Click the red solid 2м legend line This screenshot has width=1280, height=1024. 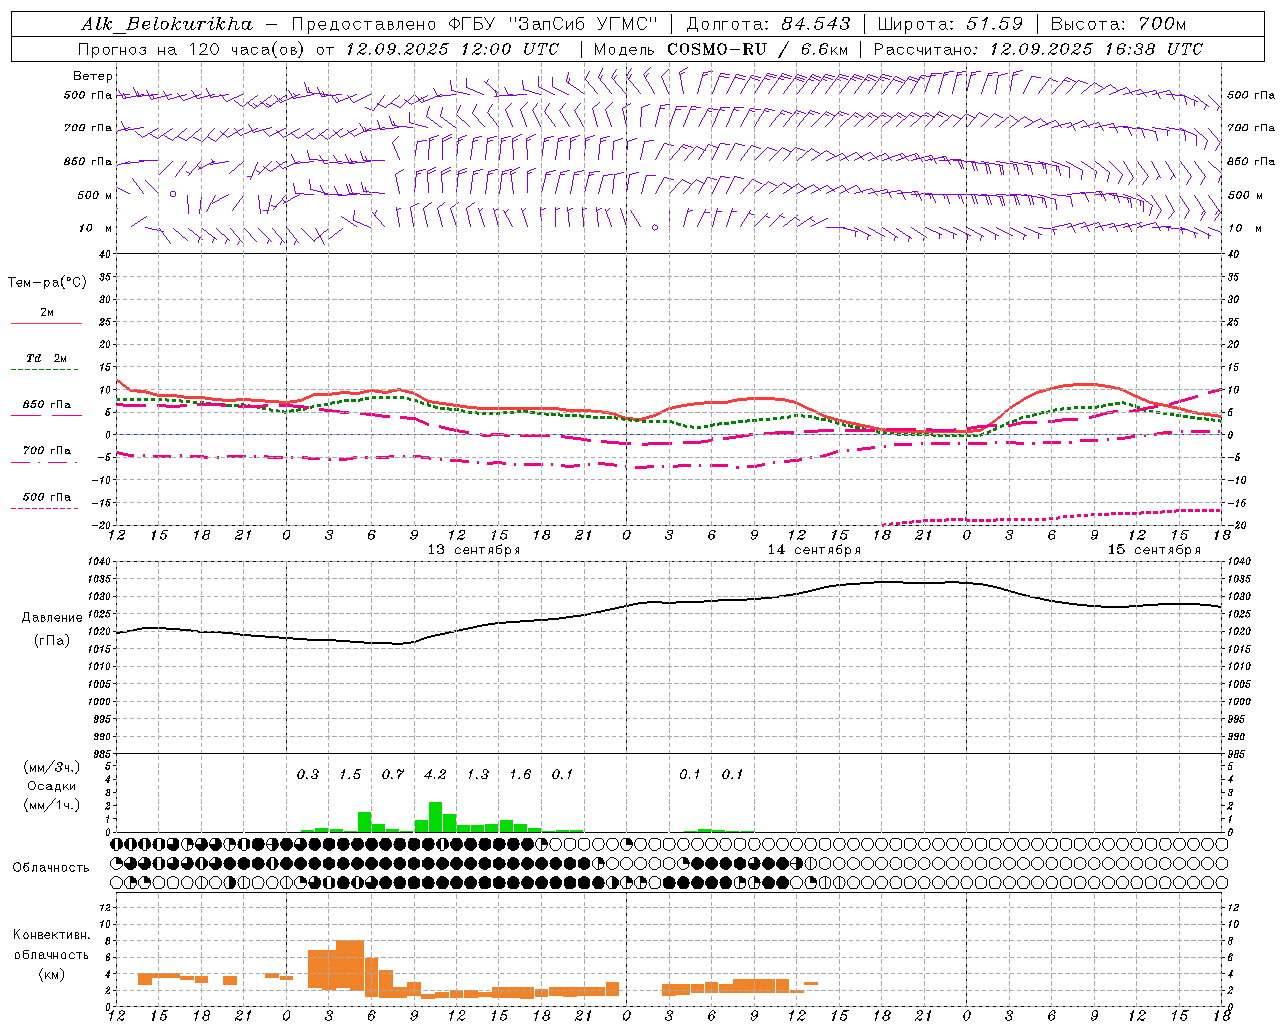[x=46, y=324]
